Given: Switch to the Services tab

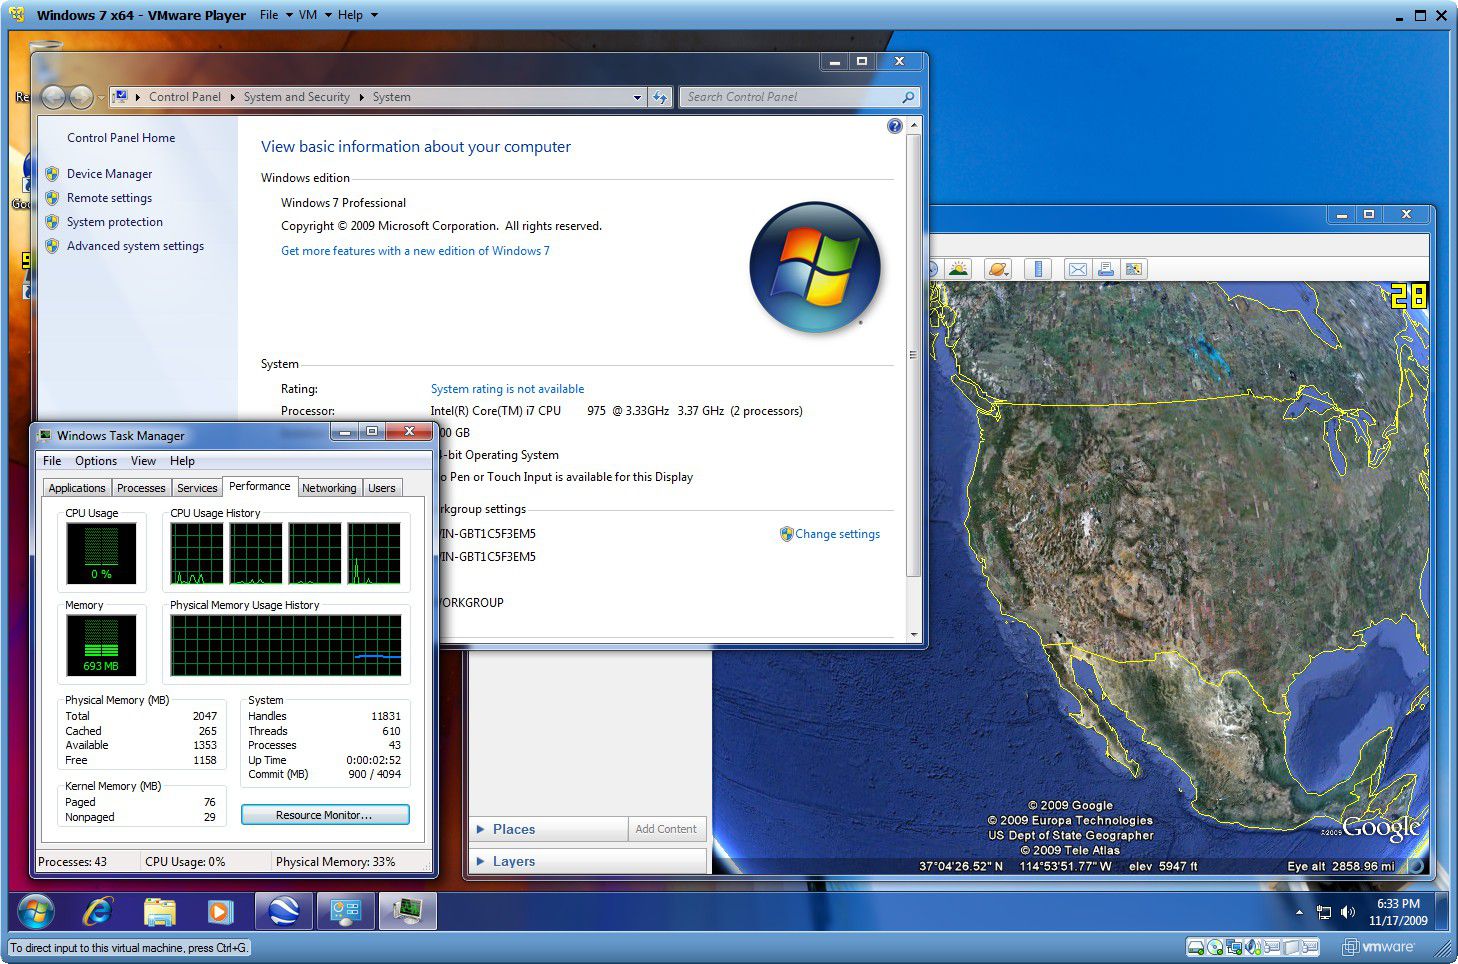Looking at the screenshot, I should [x=197, y=488].
